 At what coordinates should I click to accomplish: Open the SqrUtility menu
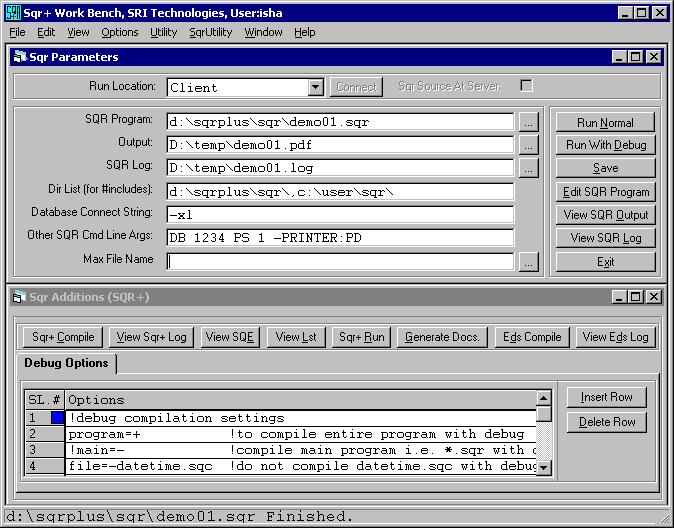click(211, 32)
